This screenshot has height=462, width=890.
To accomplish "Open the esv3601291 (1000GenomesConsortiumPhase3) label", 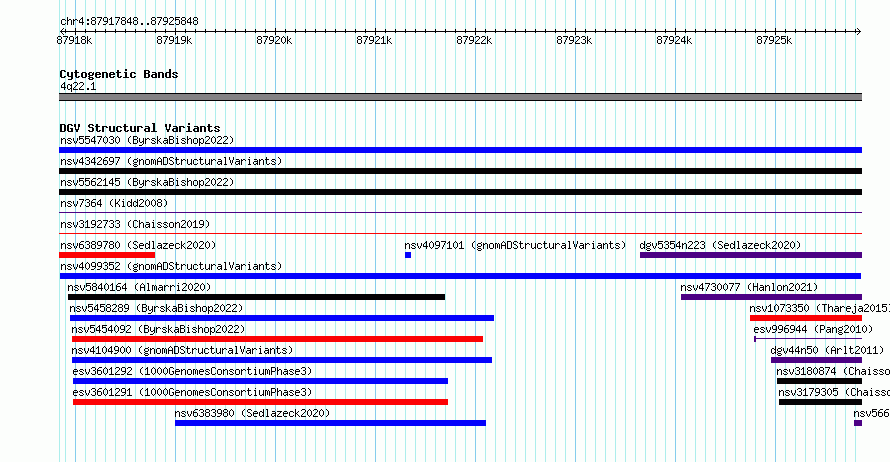I will point(192,392).
